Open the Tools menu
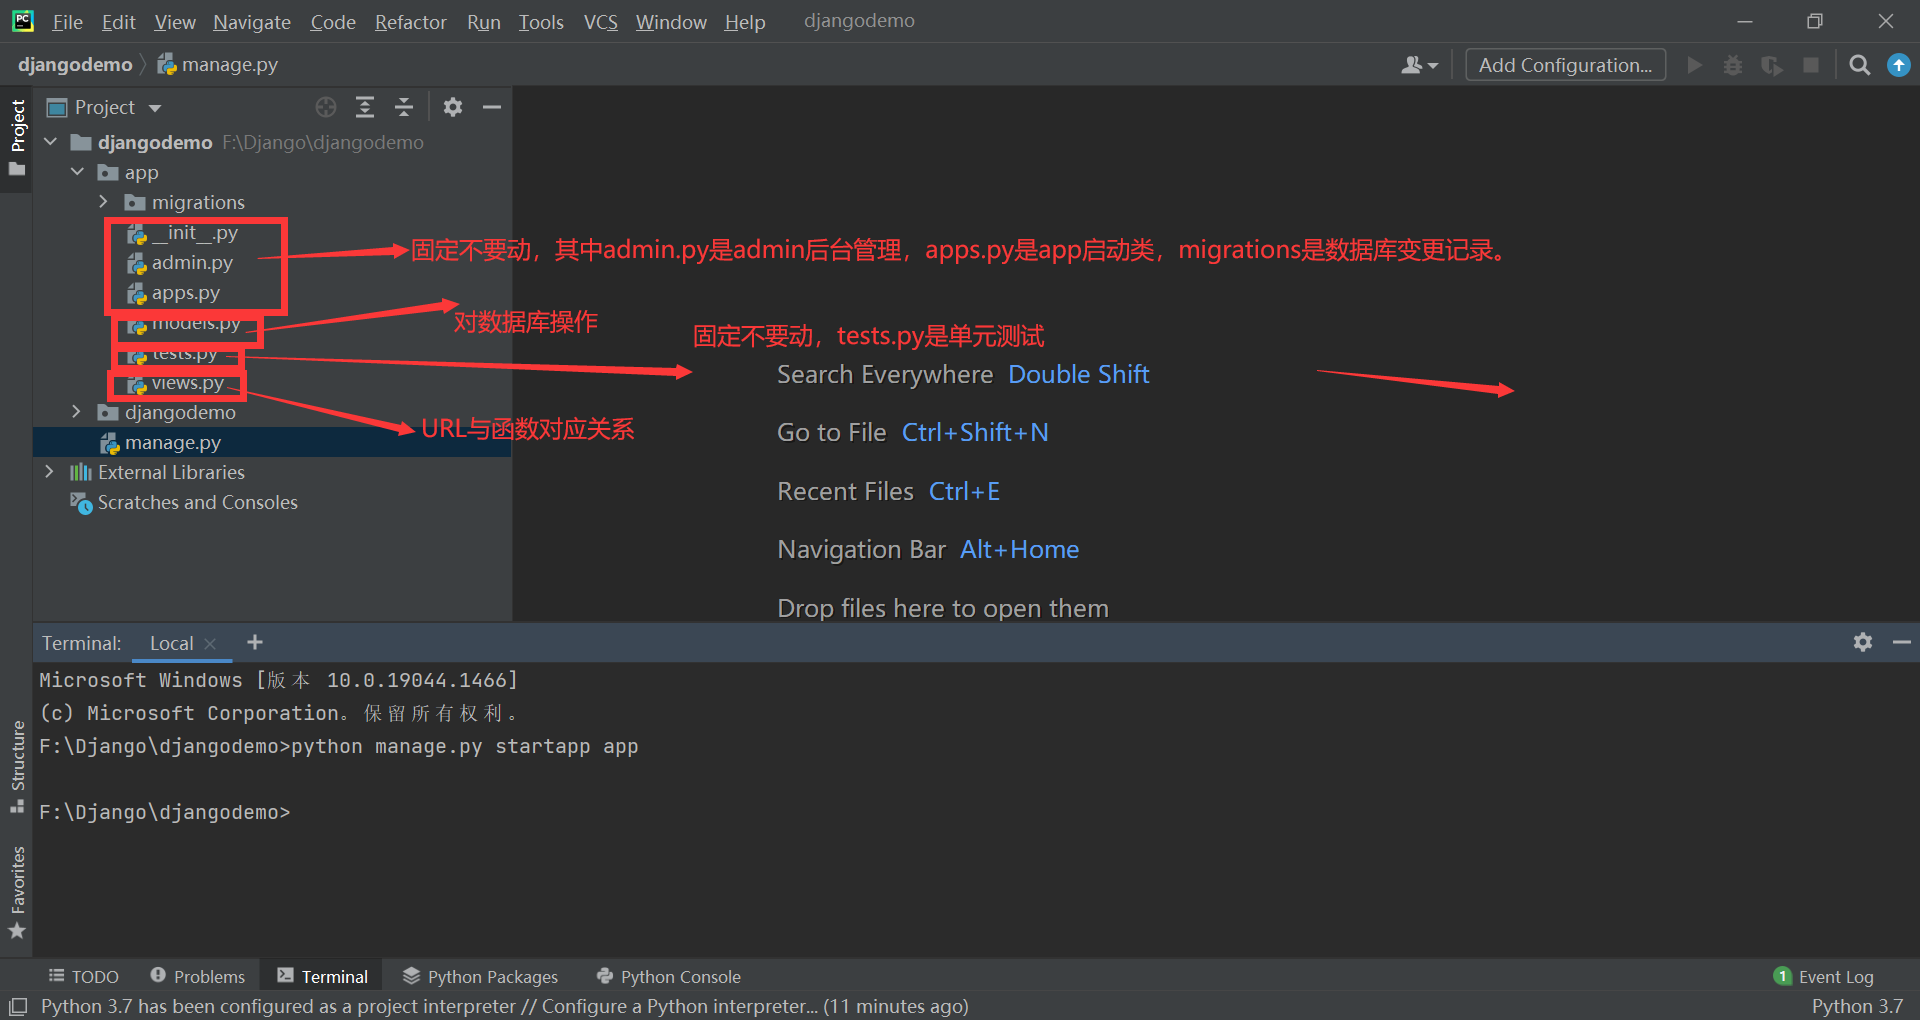 pos(541,22)
